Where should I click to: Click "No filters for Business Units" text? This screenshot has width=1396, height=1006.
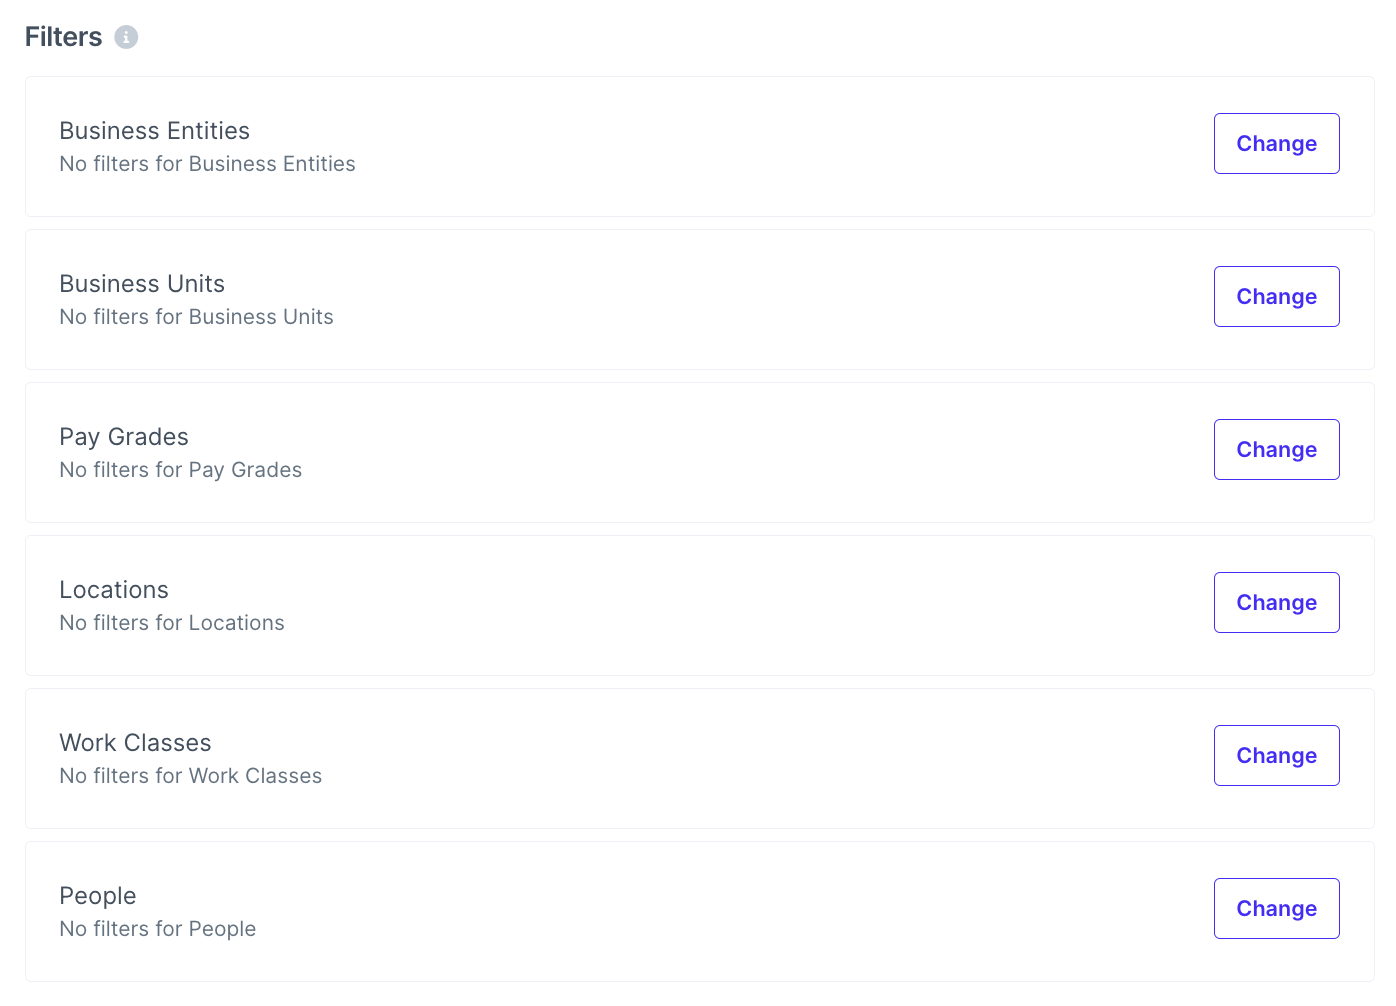196,317
